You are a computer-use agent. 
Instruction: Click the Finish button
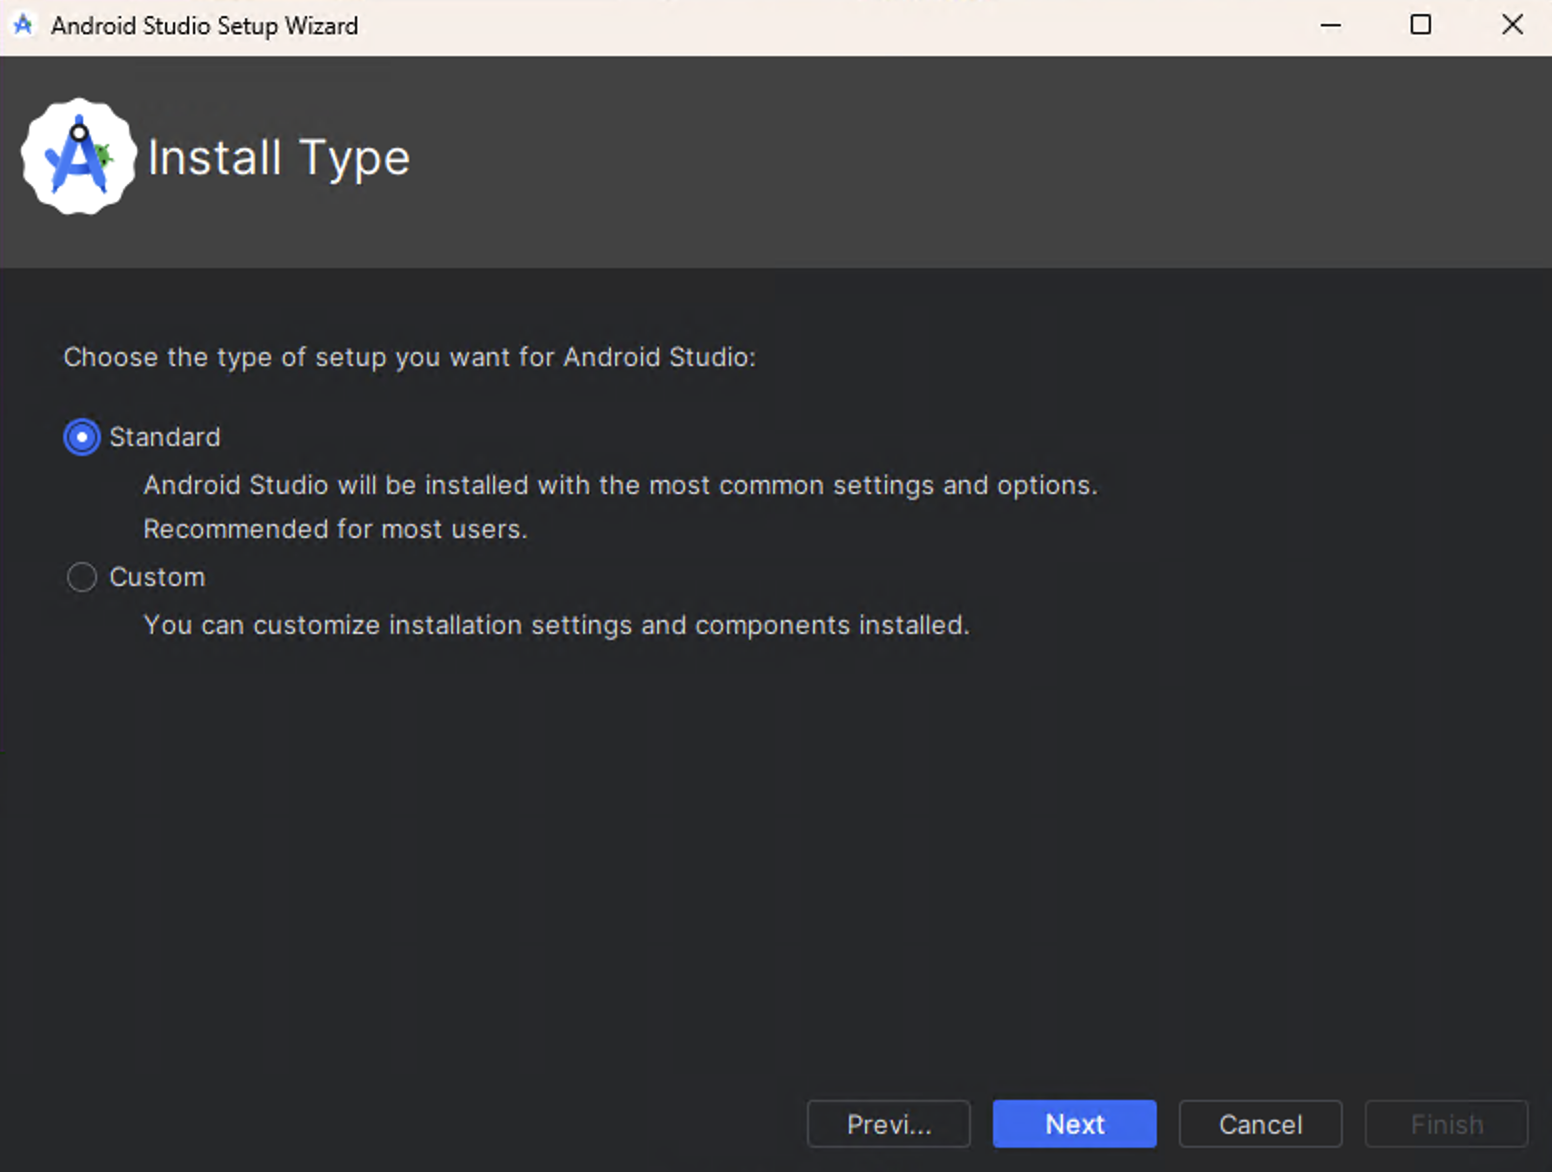coord(1446,1124)
